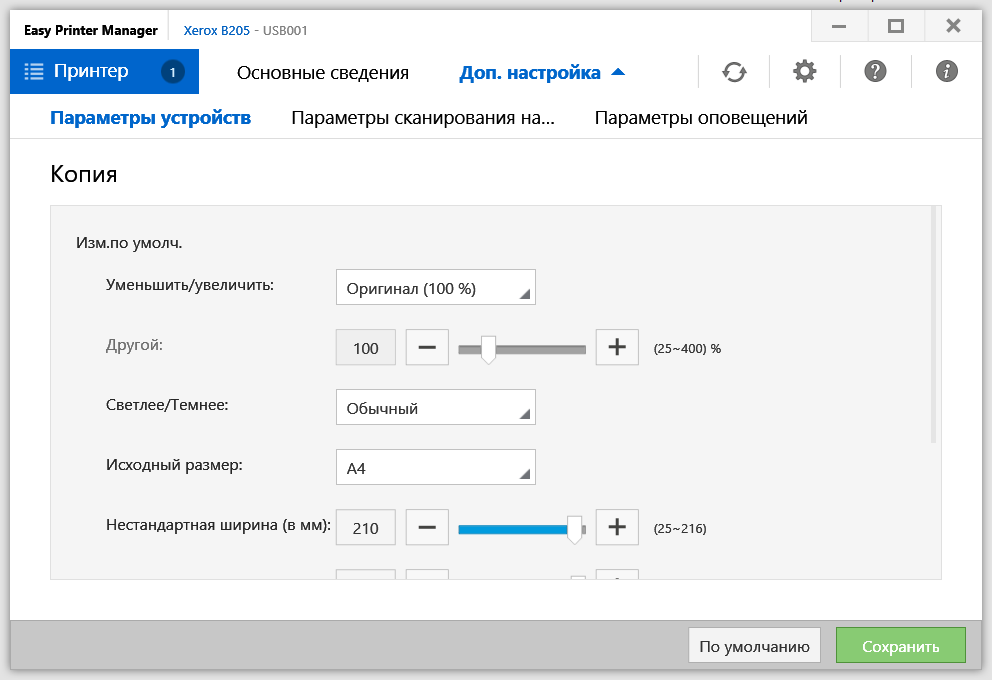Screen dimensions: 992x680
Task: Open the Уменьшить/увеличить dropdown
Action: (436, 288)
